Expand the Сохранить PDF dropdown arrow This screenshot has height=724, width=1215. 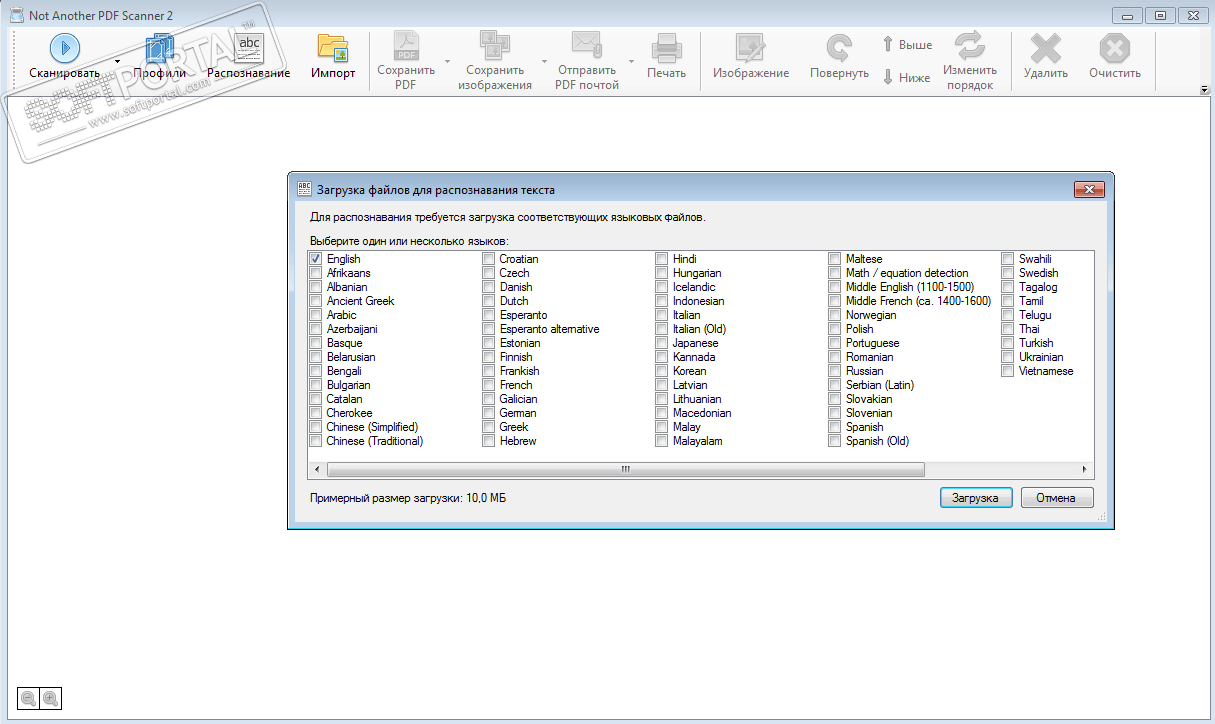447,61
